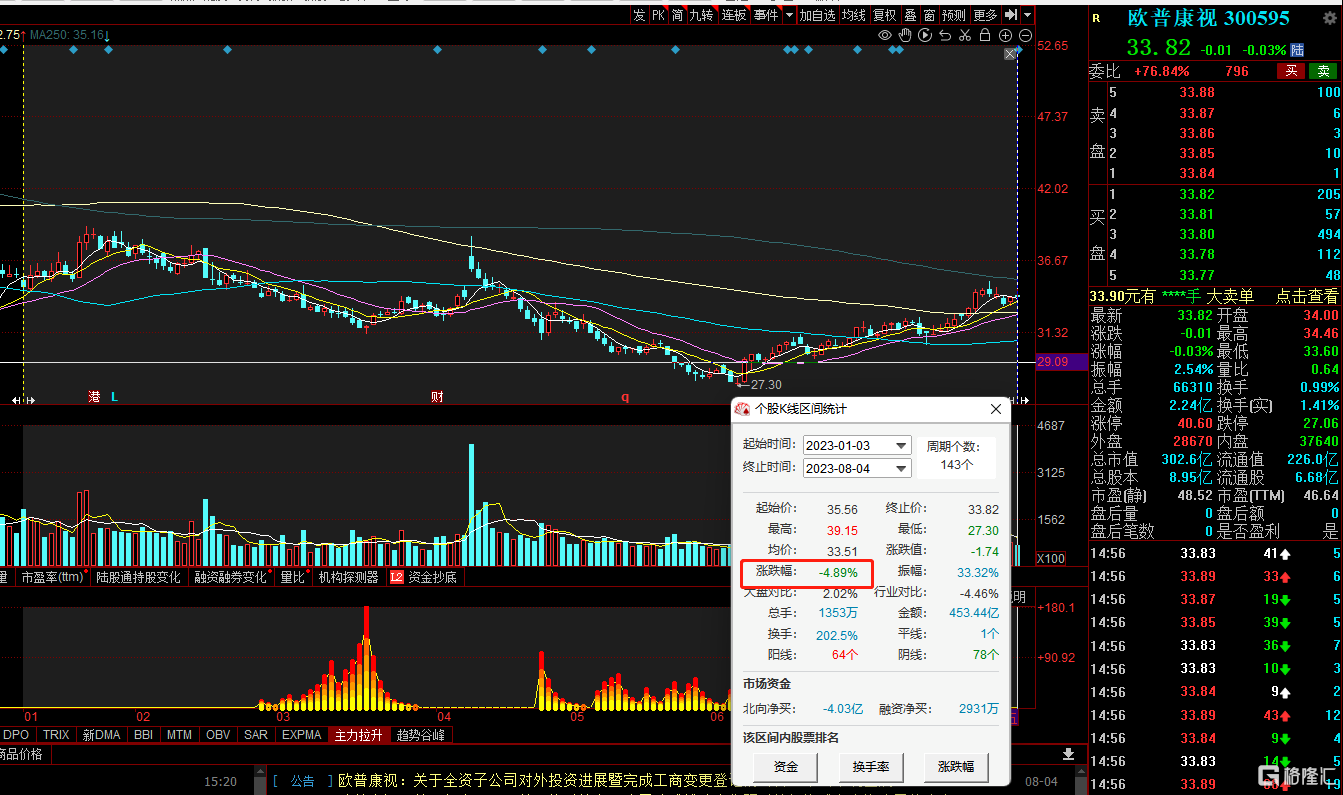Click the 简 toolbar button
The image size is (1343, 795).
pyautogui.click(x=677, y=15)
